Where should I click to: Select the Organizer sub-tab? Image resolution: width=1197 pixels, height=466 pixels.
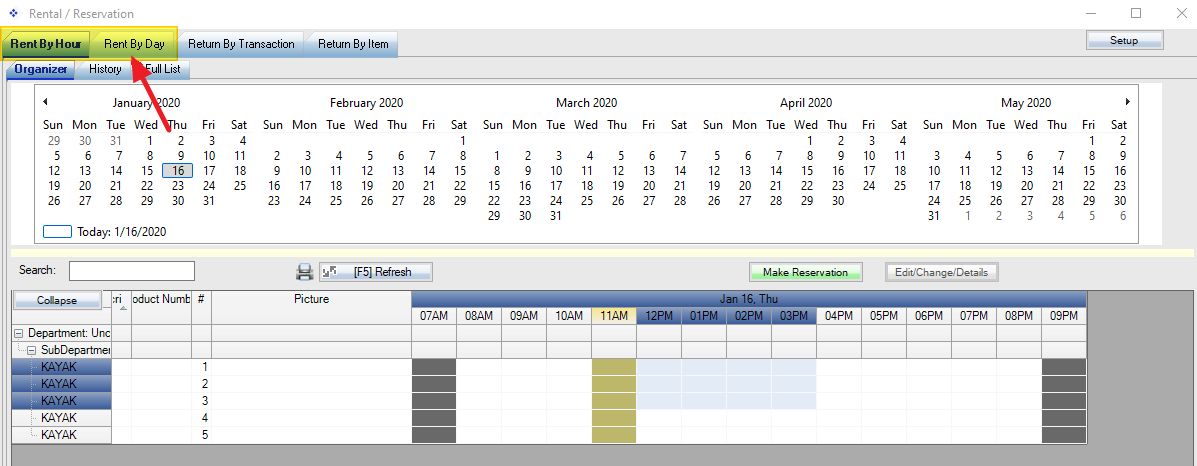tap(41, 70)
